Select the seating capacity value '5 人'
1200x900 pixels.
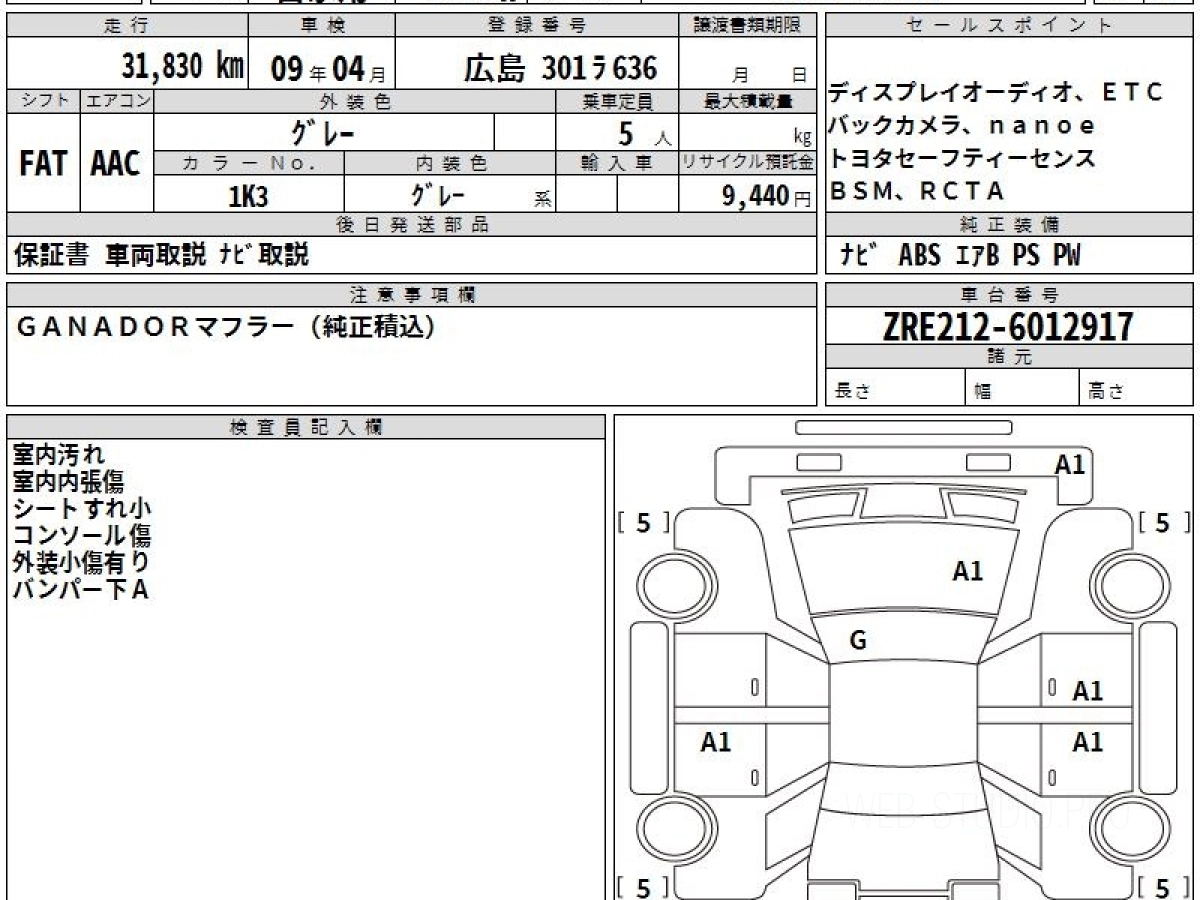[x=644, y=133]
